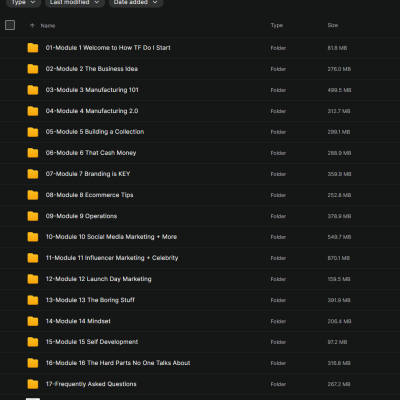Click size value in 15-Module 15 Self Development row
Image resolution: width=400 pixels, height=400 pixels.
click(x=337, y=342)
